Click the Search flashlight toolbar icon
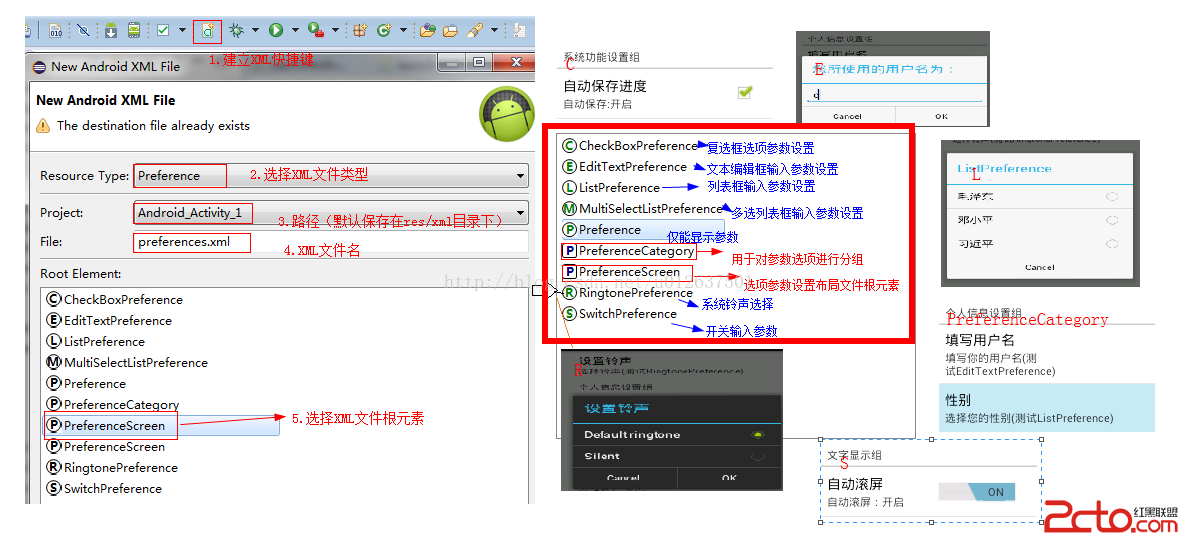The width and height of the screenshot is (1181, 543). [474, 31]
